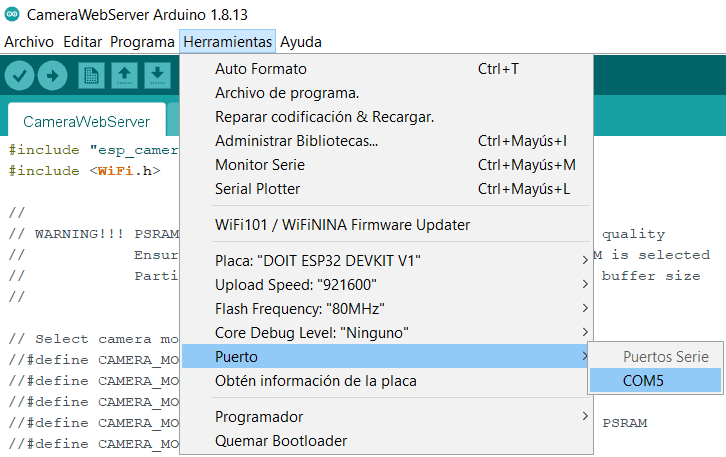
Task: Select the COM5 serial port
Action: coord(644,381)
